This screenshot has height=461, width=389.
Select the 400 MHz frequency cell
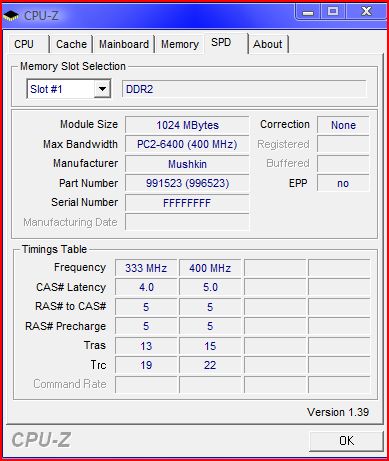tap(210, 268)
